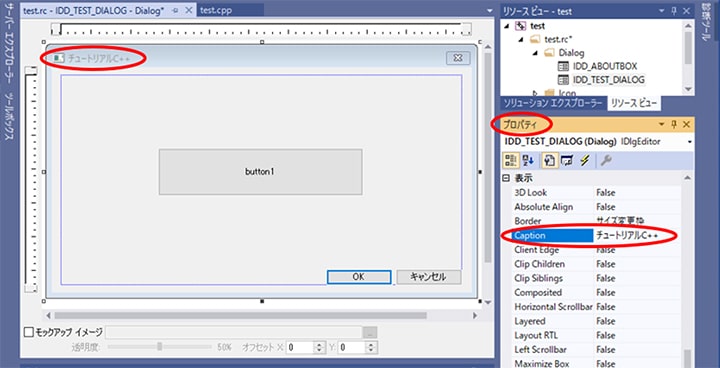
Task: Close the Properties panel
Action: pos(686,124)
